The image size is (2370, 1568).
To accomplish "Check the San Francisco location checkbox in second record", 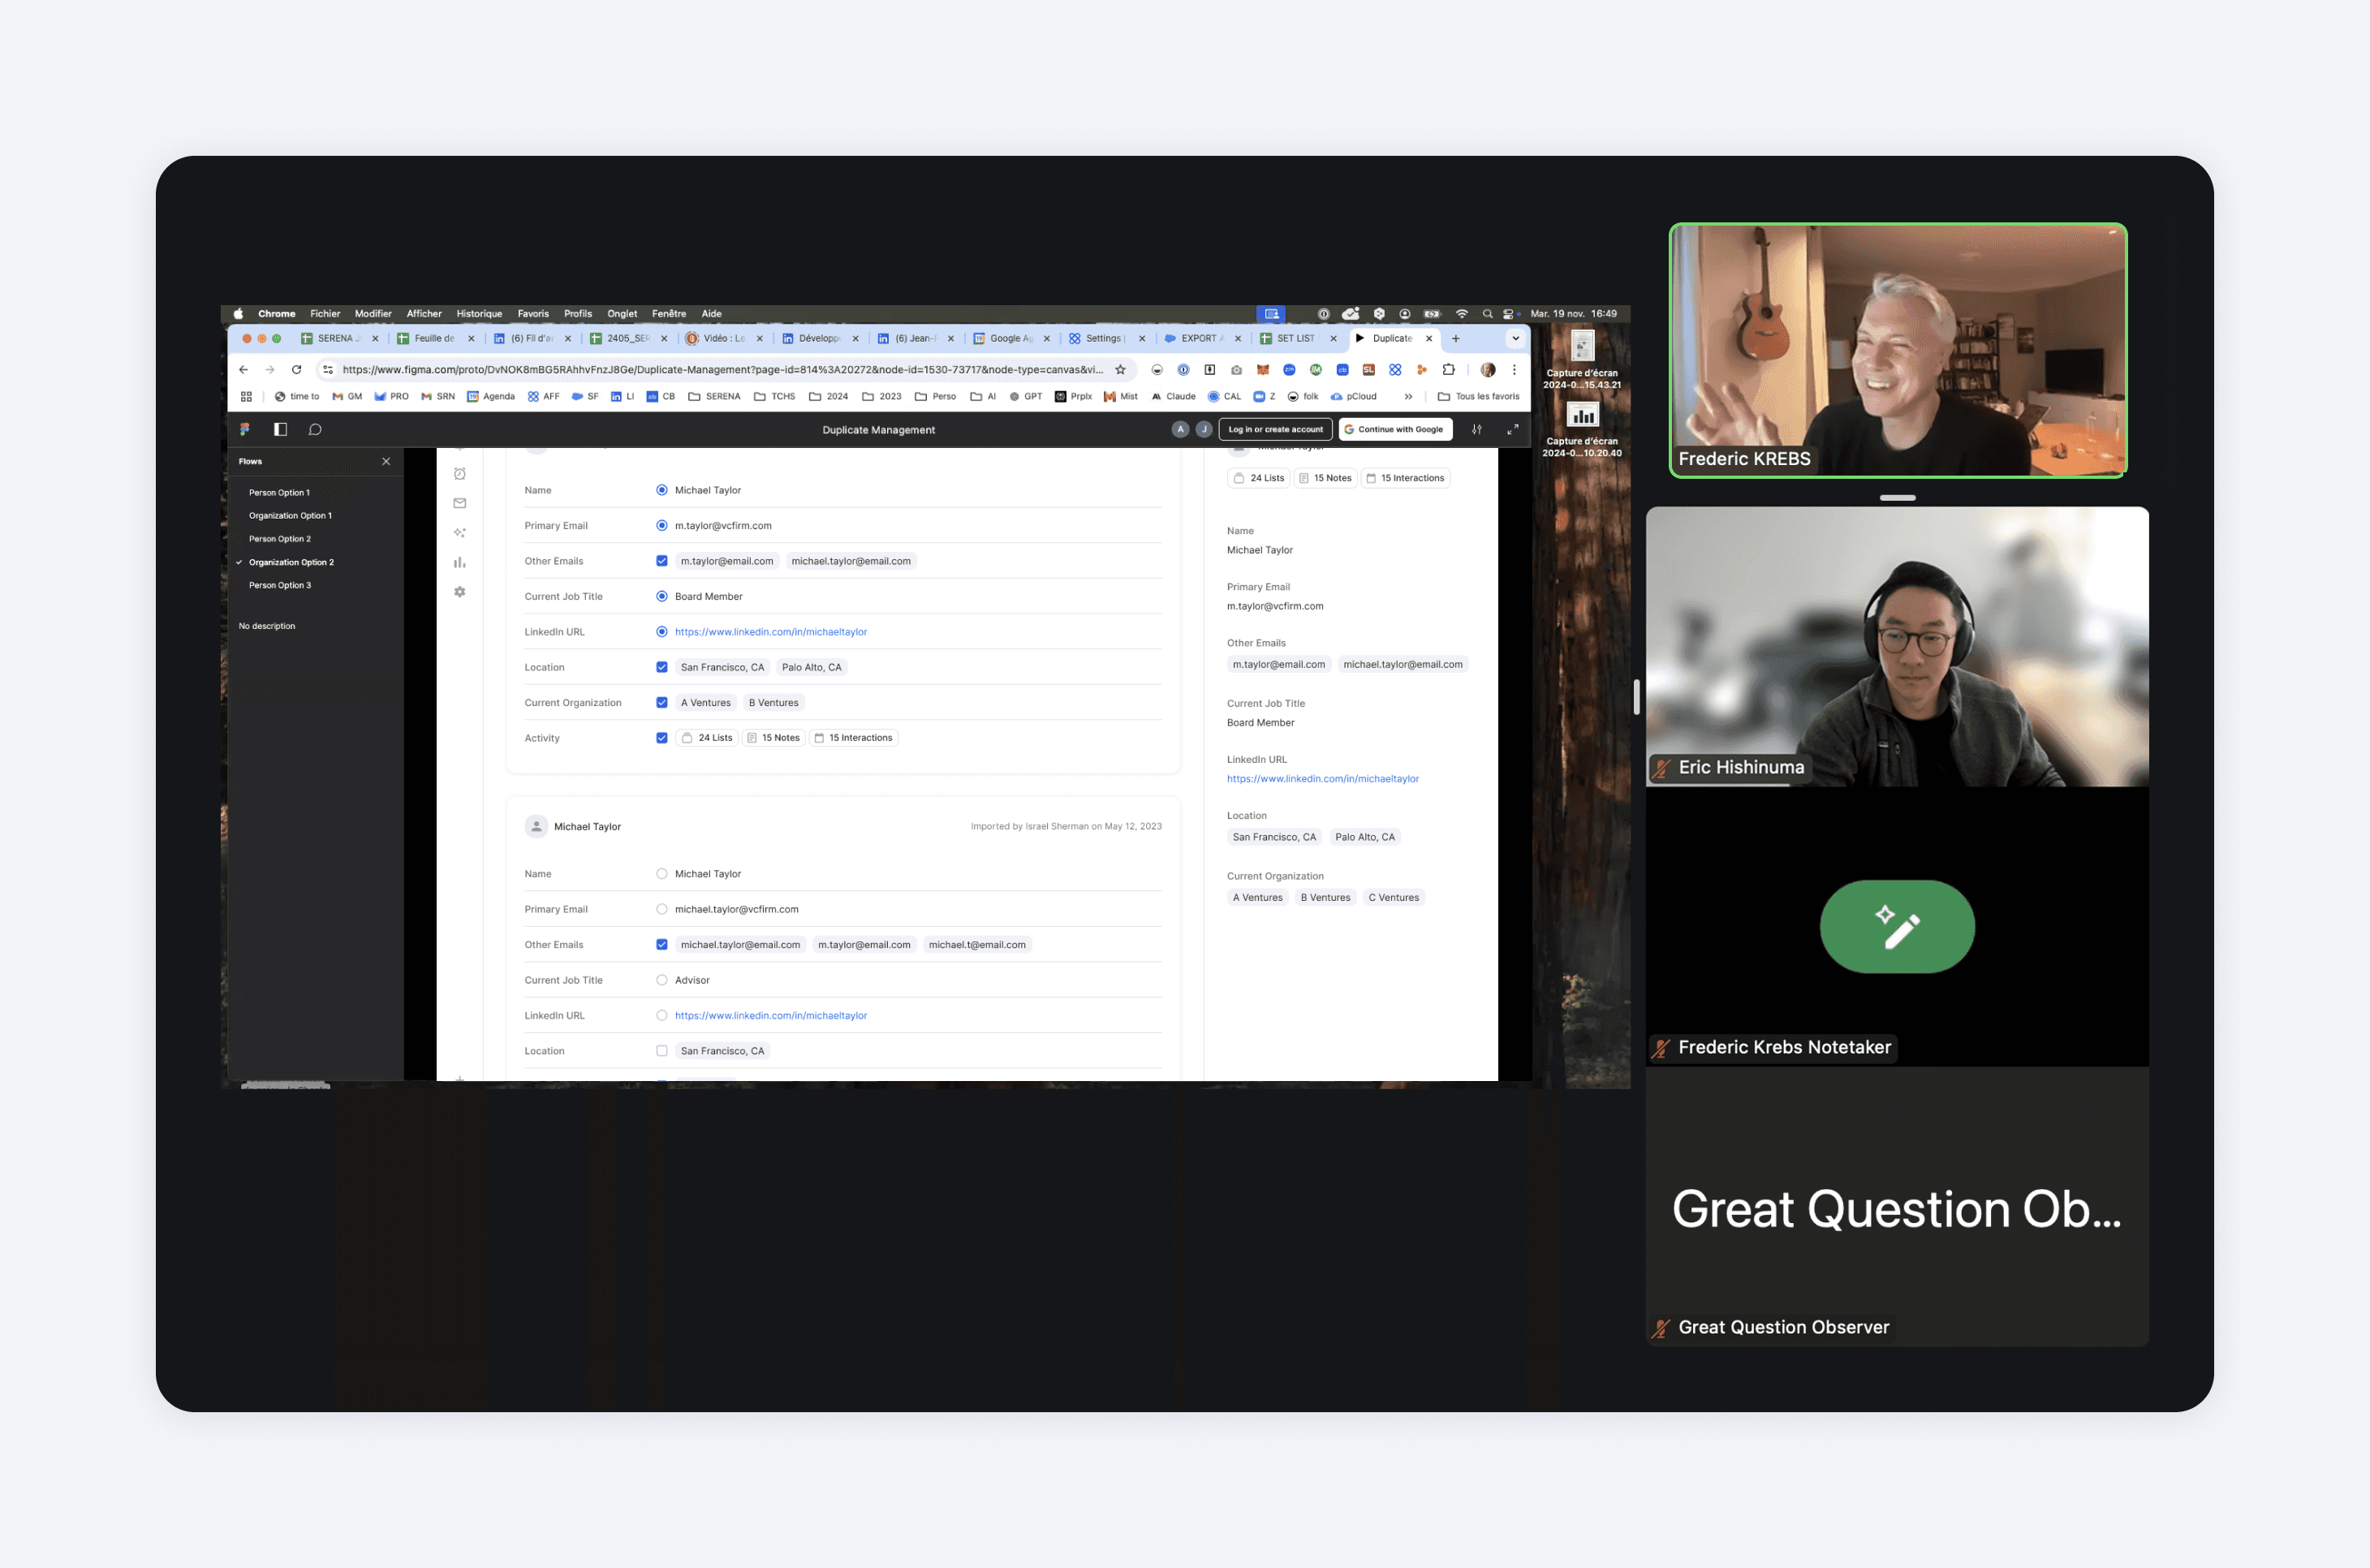I will pyautogui.click(x=661, y=1051).
